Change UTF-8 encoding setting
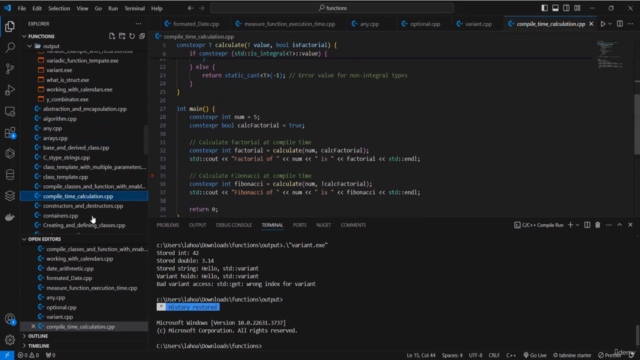The height and width of the screenshot is (360, 640). (x=476, y=355)
